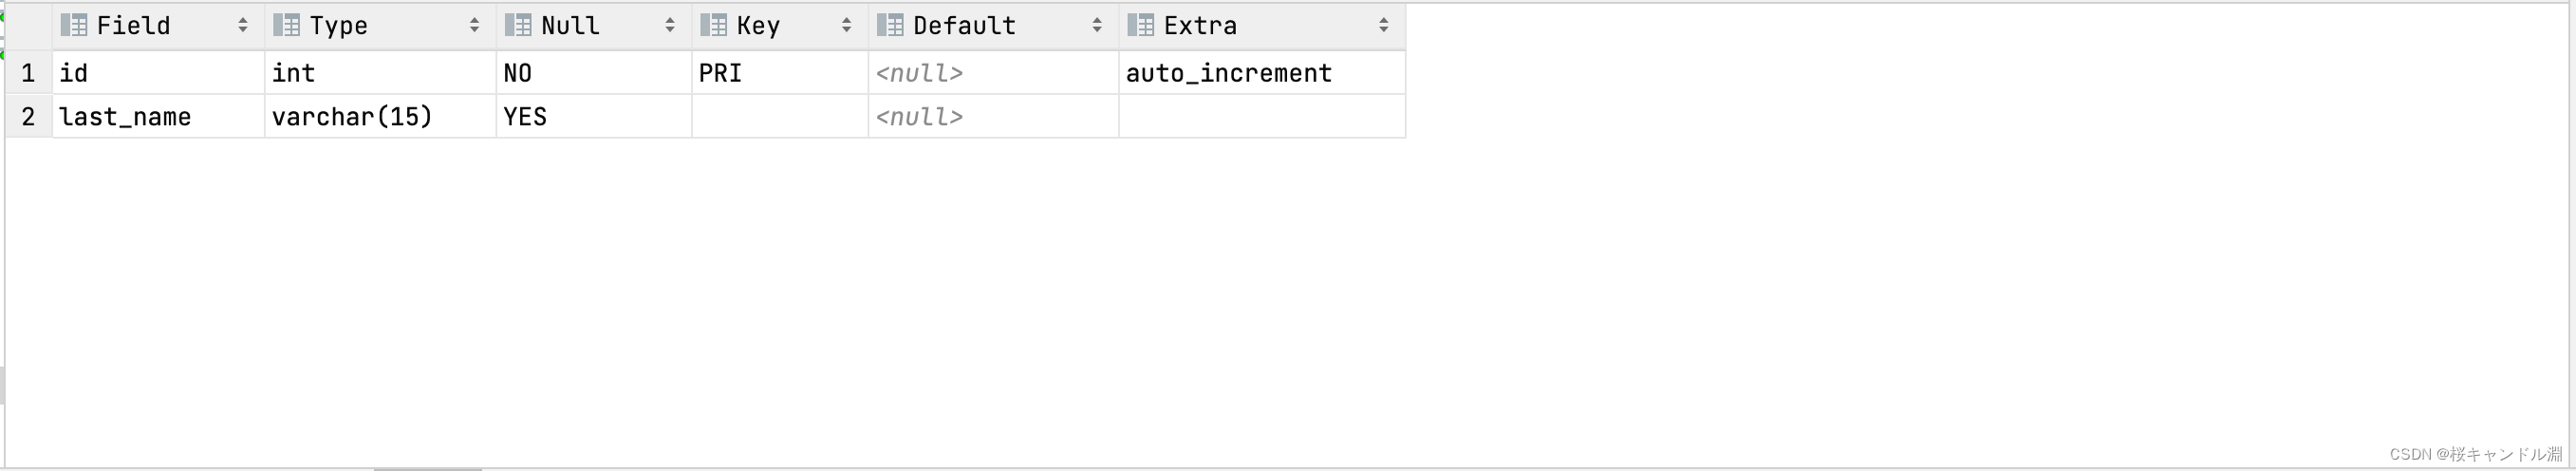Screen dimensions: 2576x471
Task: Select the PRI key cell
Action: click(780, 73)
